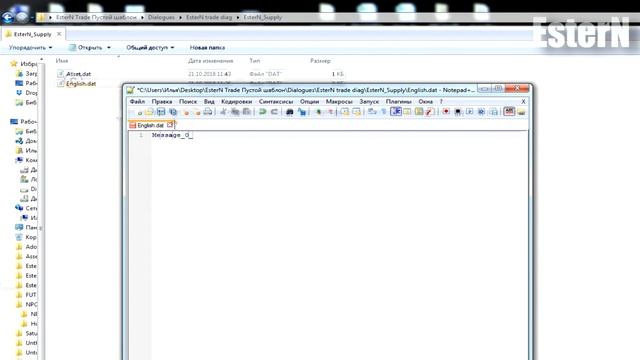Toggle show all characters icon
640x360 pixels.
coord(384,111)
